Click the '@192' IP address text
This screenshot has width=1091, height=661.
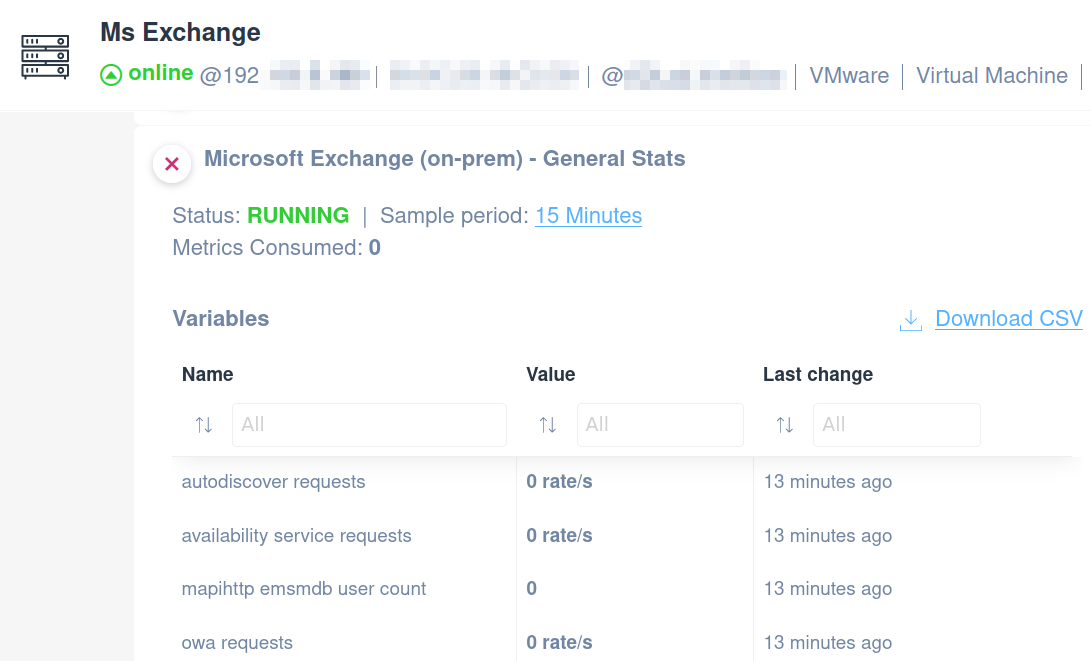[x=230, y=75]
